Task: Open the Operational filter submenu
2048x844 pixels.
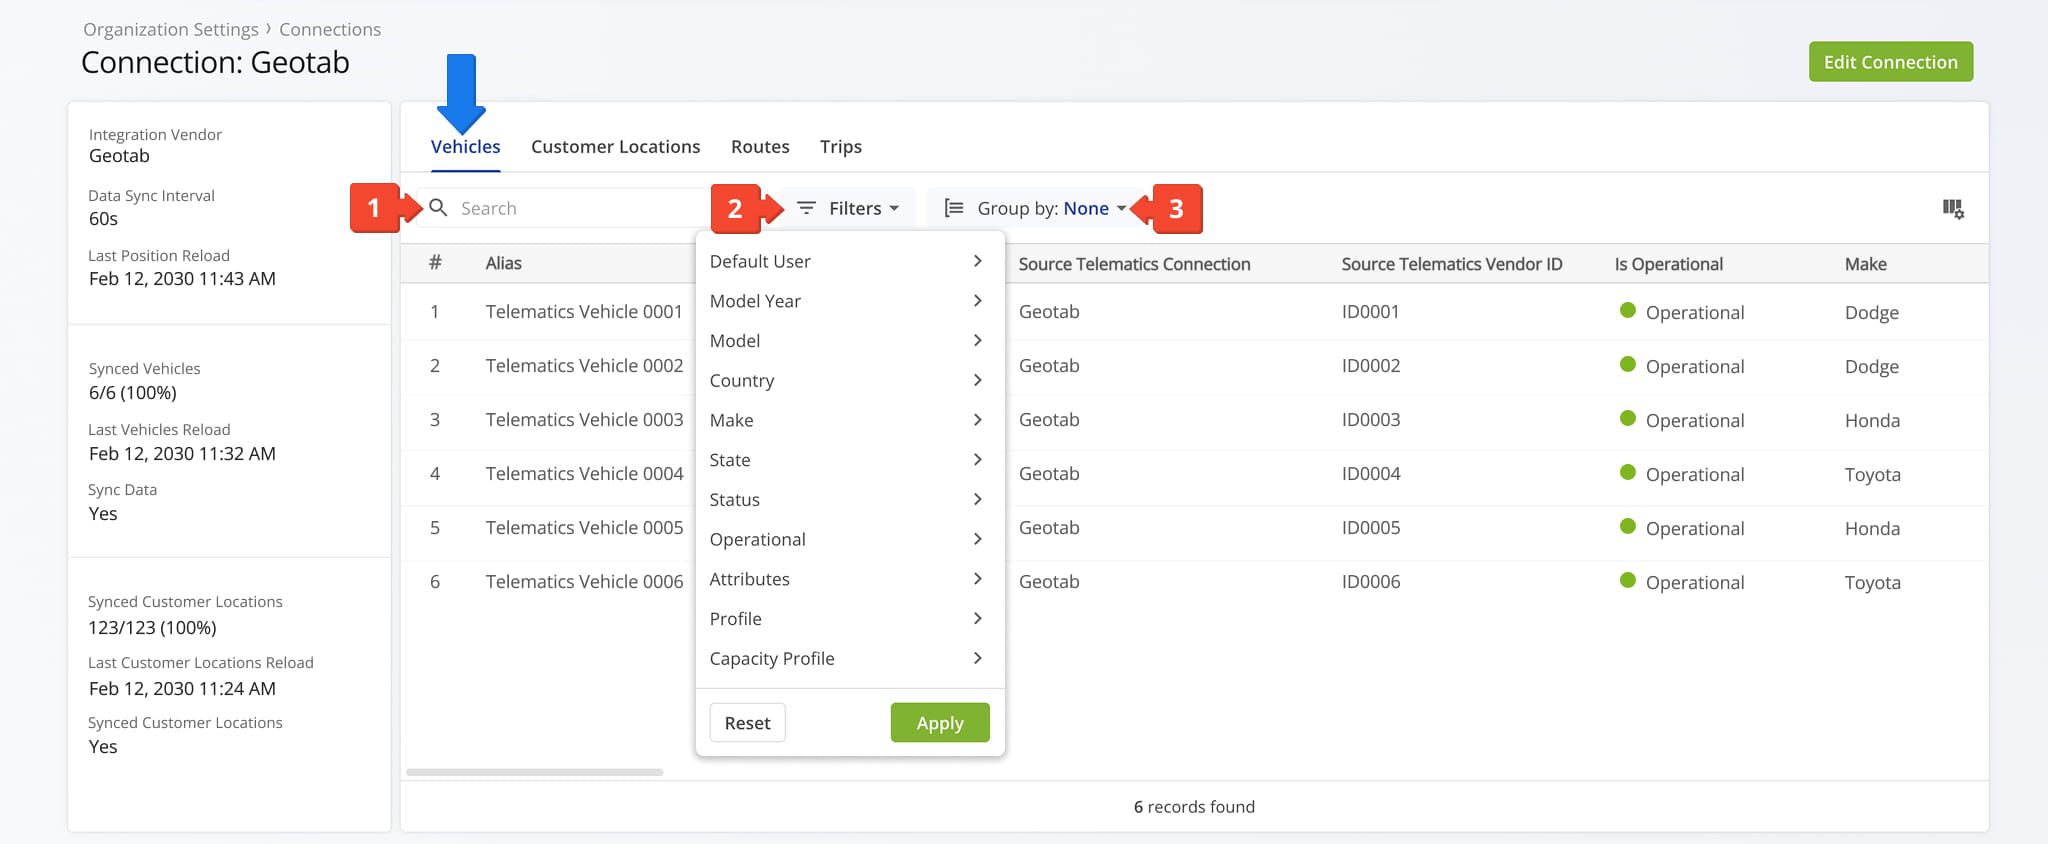Action: point(849,539)
